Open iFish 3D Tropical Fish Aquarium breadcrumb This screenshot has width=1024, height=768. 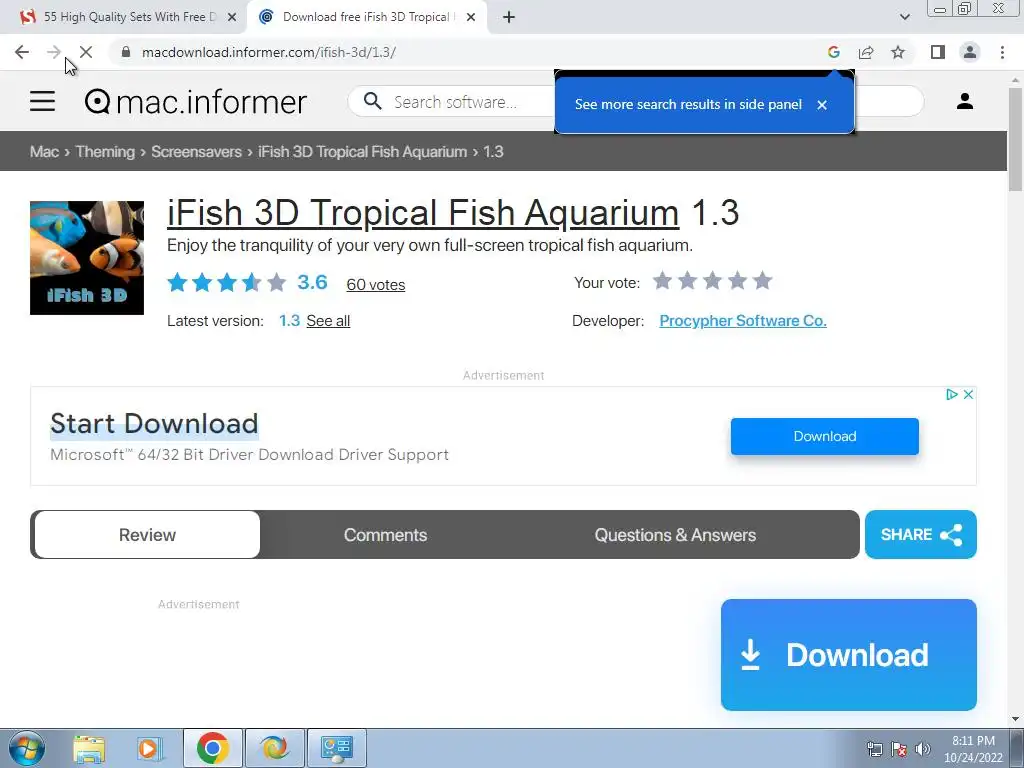tap(362, 152)
